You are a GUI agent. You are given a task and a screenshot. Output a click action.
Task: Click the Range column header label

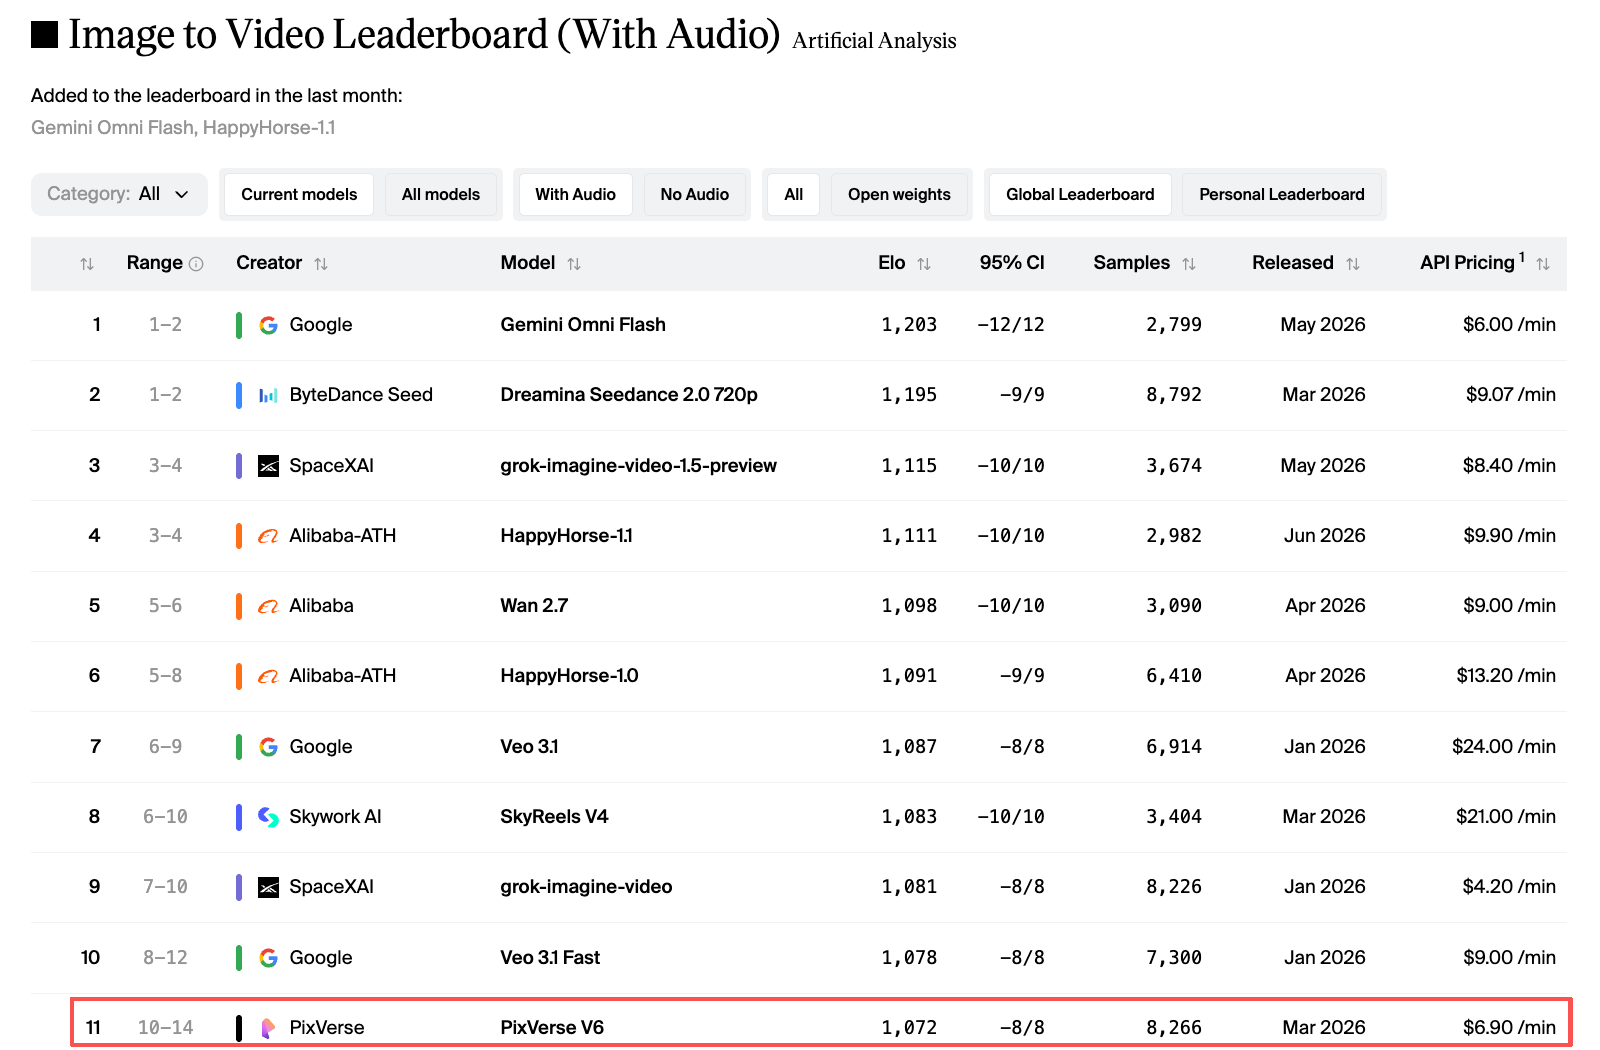[154, 263]
